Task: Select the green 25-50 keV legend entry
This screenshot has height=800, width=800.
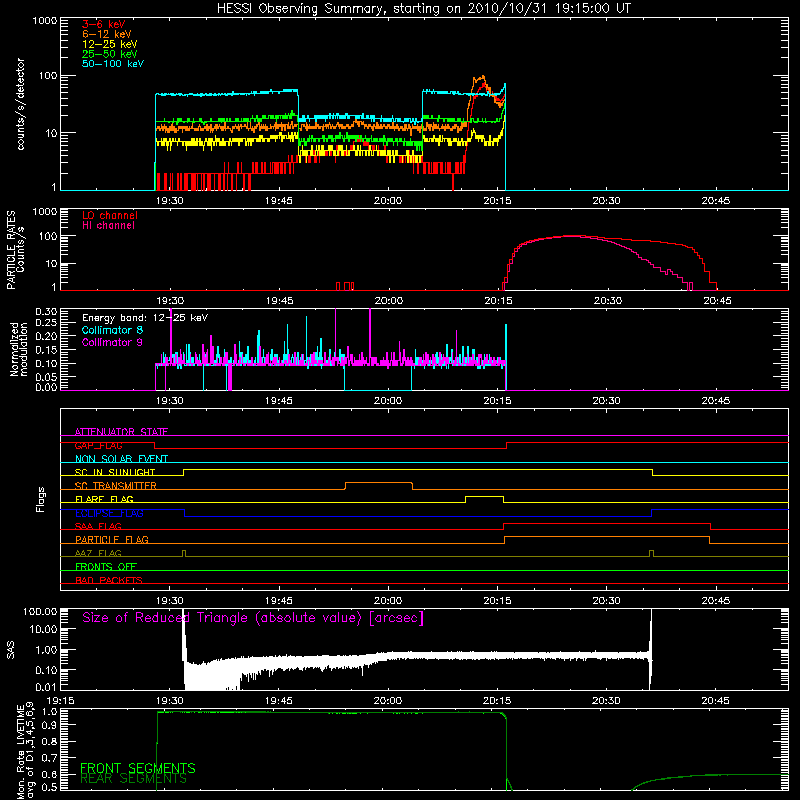Action: [110, 54]
